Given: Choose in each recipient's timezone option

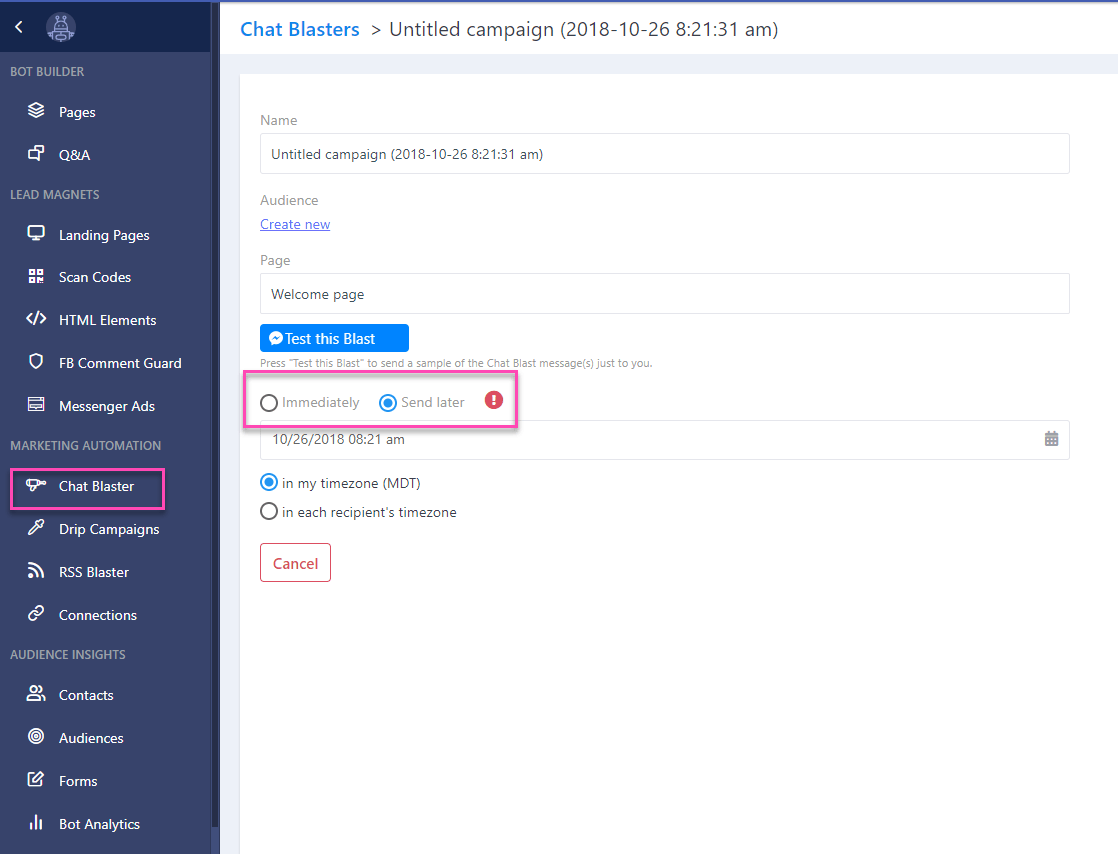Looking at the screenshot, I should point(269,512).
